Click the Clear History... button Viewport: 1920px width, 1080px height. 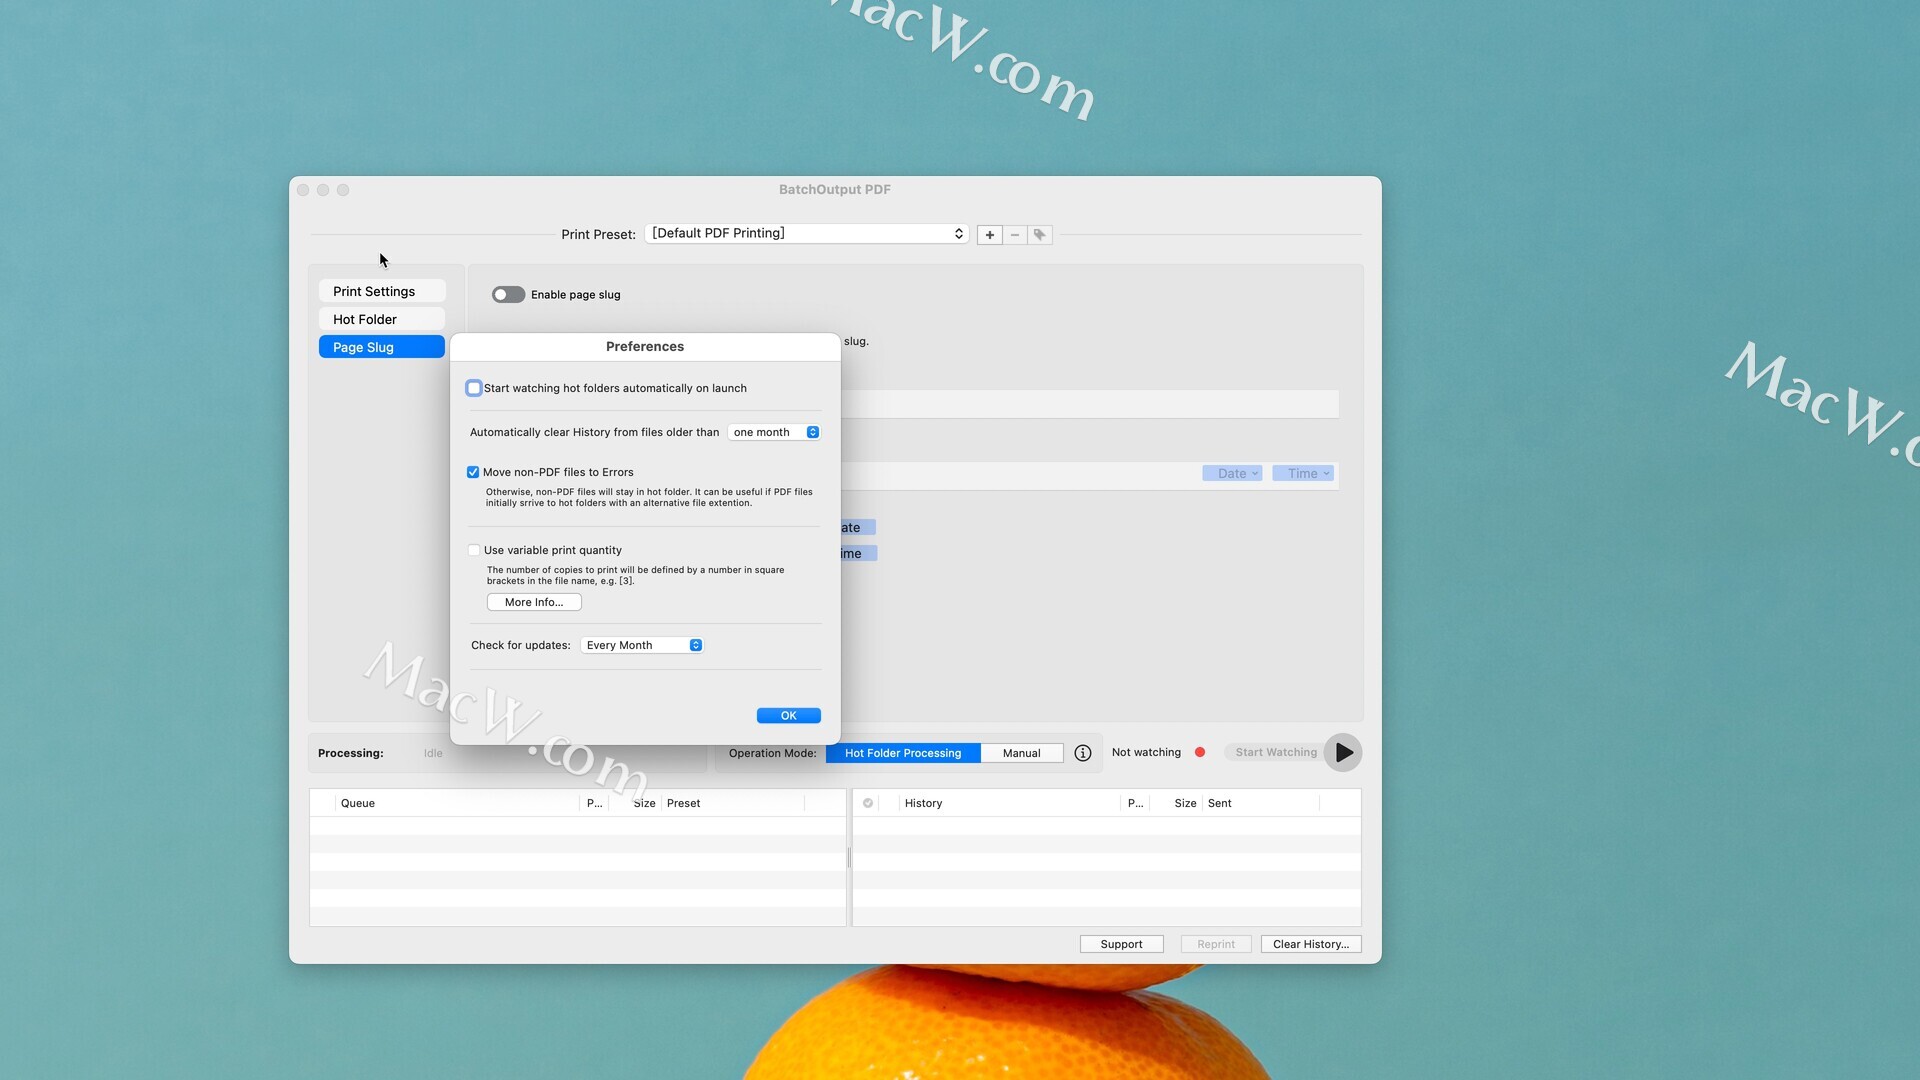(x=1311, y=944)
